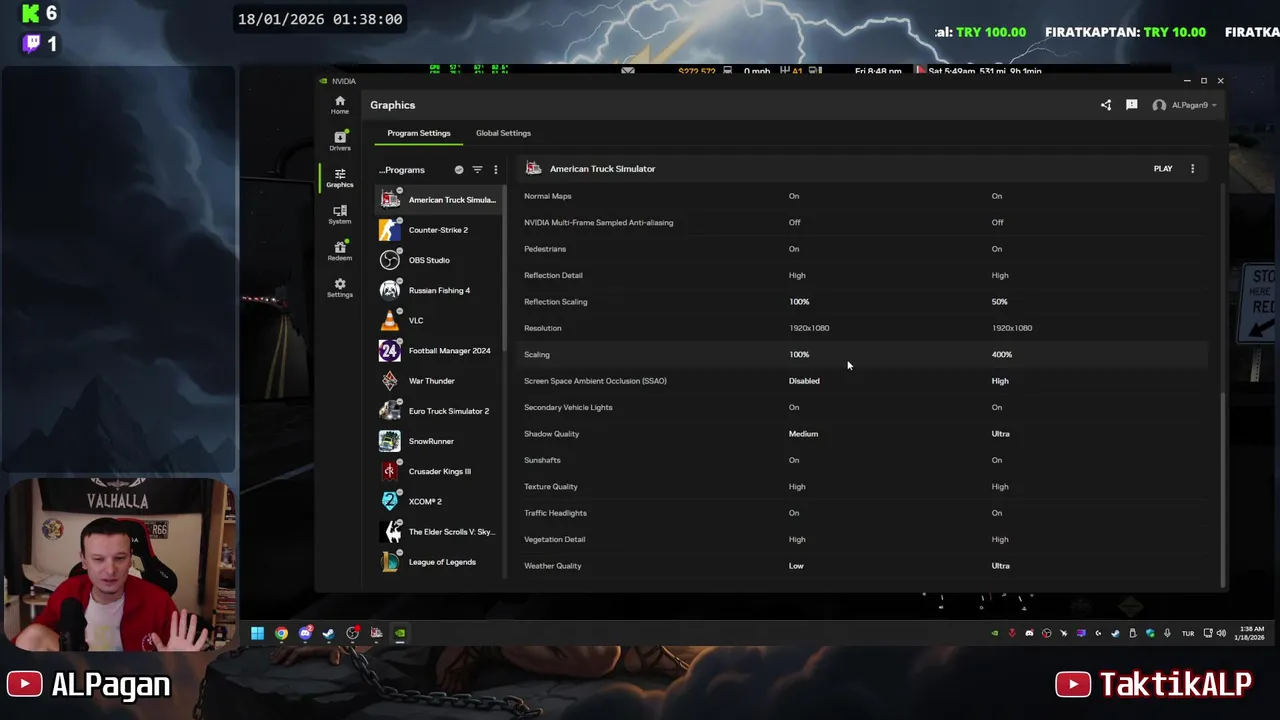Open Scaling current value 100%

(799, 354)
